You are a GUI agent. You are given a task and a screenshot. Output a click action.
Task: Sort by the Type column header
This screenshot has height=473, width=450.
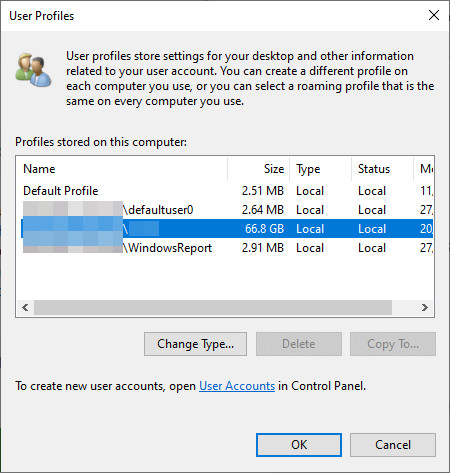[320, 169]
